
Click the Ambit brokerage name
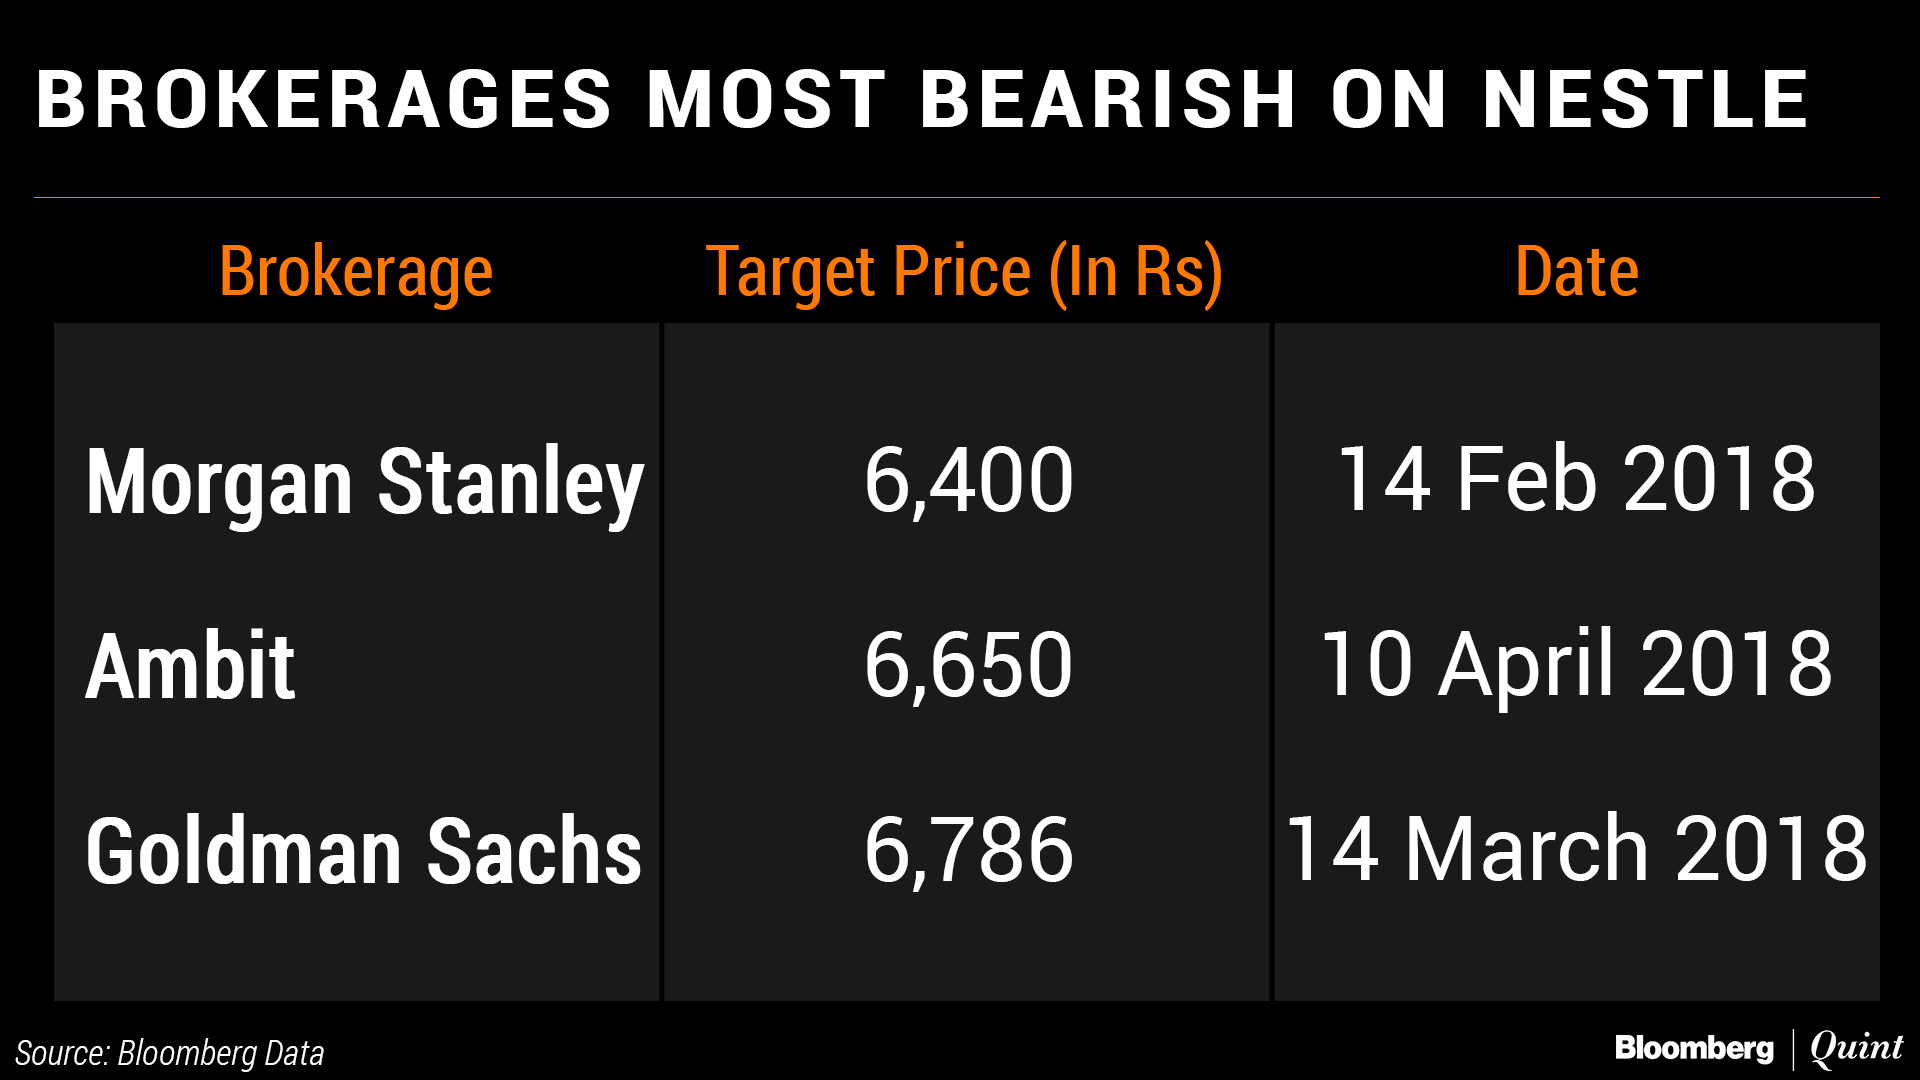click(190, 666)
